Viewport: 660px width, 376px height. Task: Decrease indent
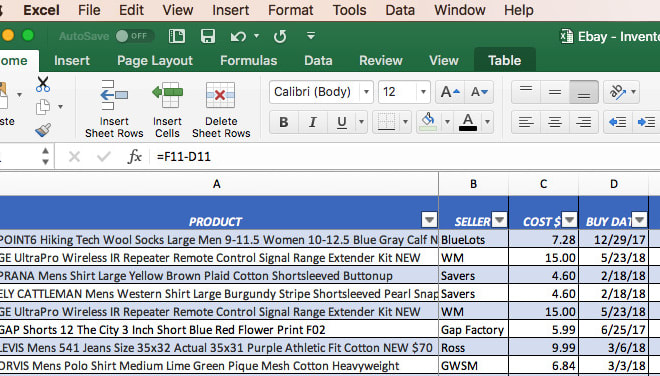click(x=617, y=122)
